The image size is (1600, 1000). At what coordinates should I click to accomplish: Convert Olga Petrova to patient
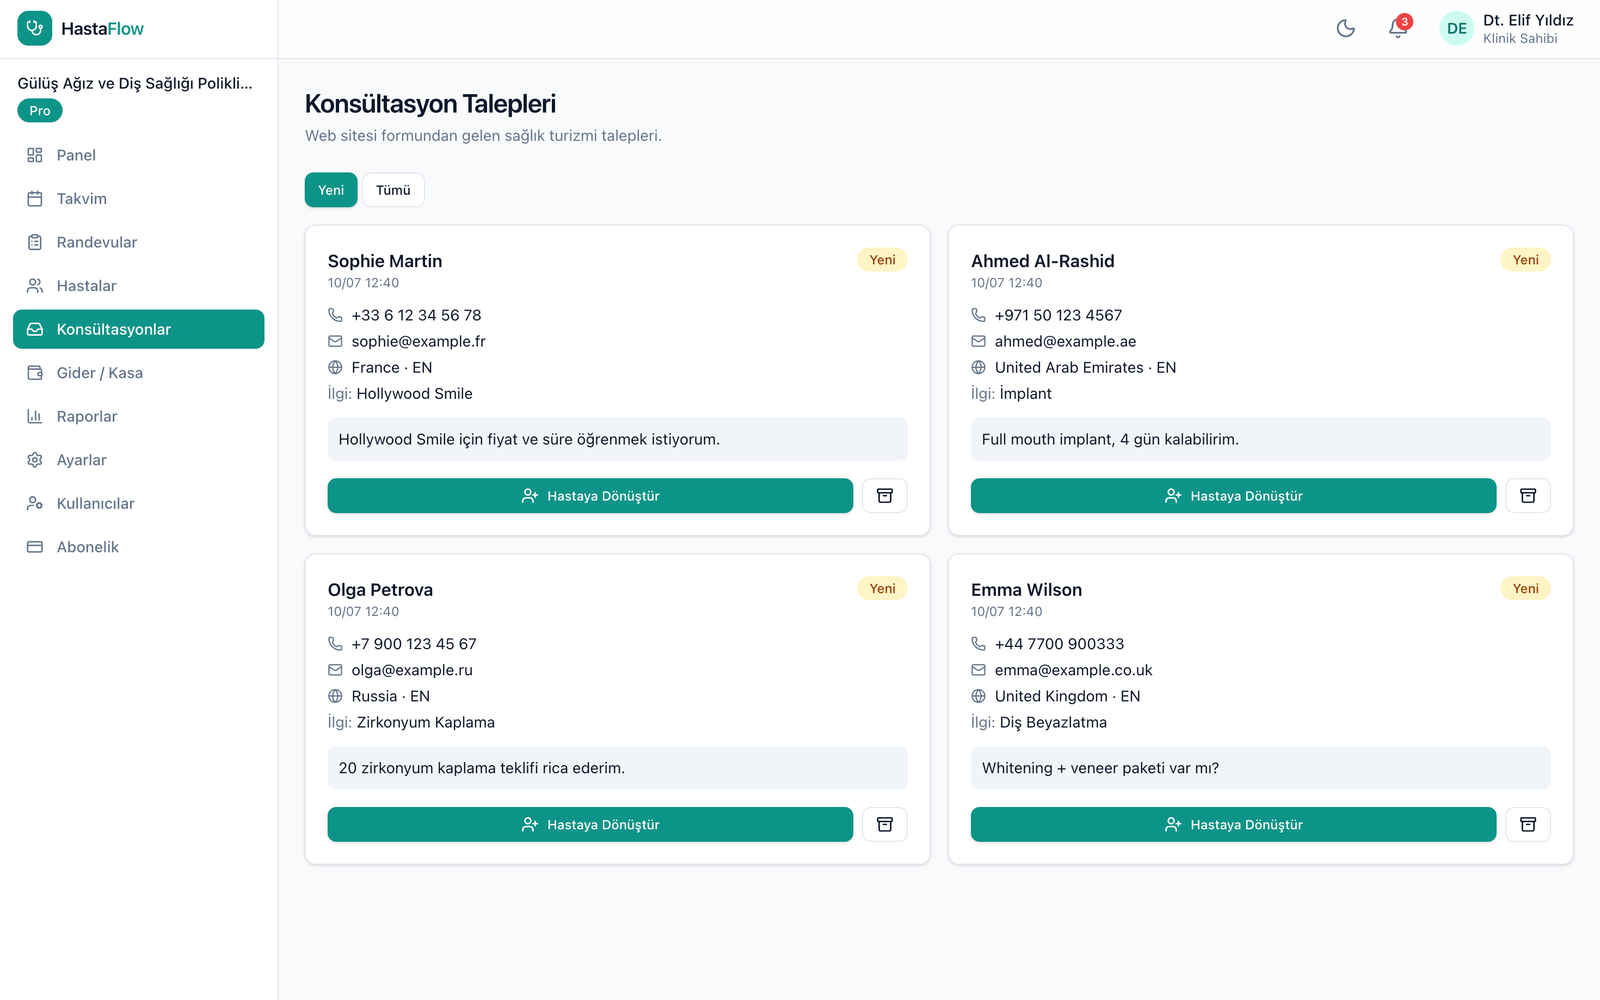tap(590, 825)
